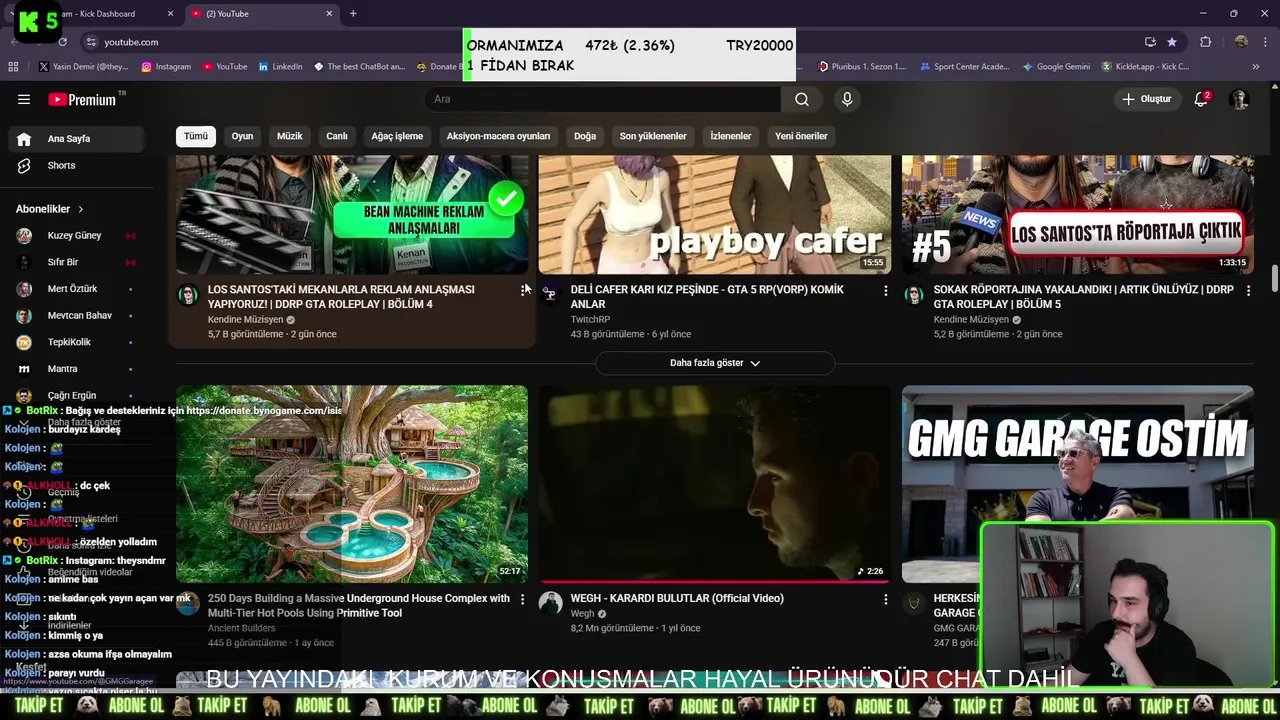Close the YouTube browser tab
The width and height of the screenshot is (1280, 720).
329,14
